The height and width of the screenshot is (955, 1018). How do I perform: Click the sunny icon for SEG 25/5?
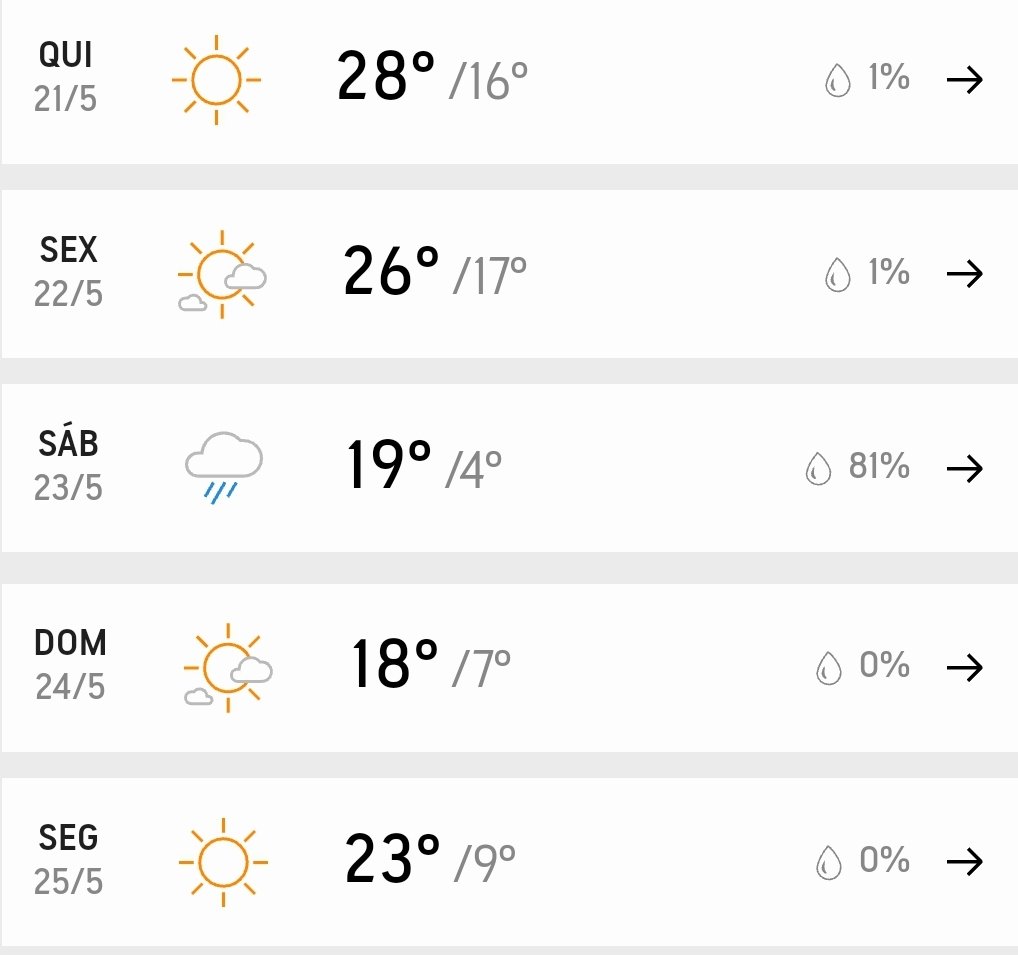[x=222, y=862]
